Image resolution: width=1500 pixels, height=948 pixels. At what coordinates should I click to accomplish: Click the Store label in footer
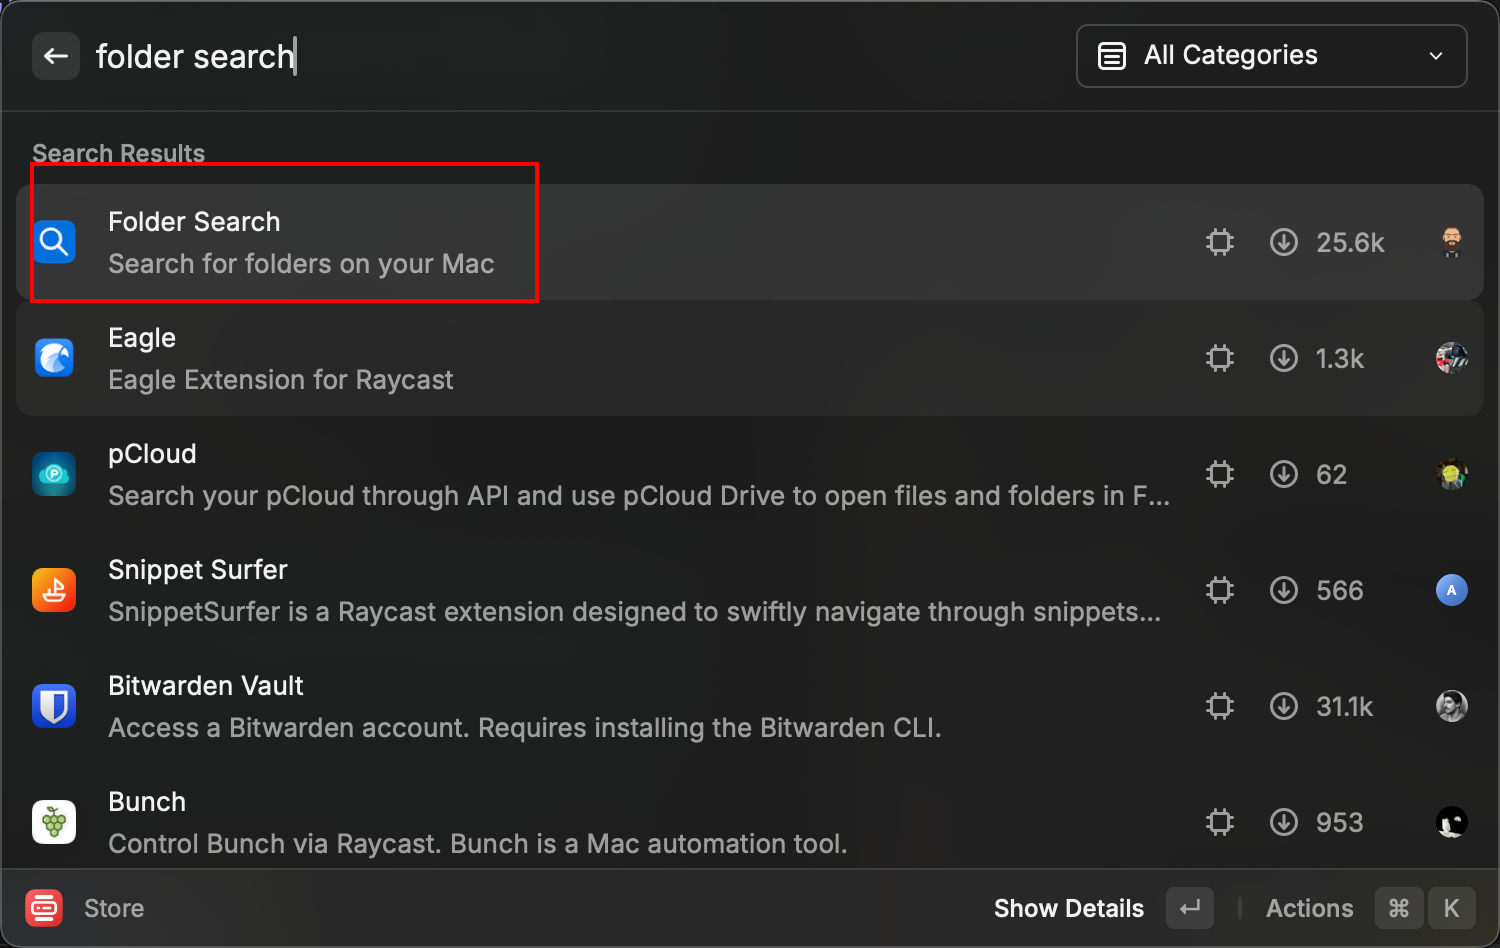pyautogui.click(x=114, y=908)
